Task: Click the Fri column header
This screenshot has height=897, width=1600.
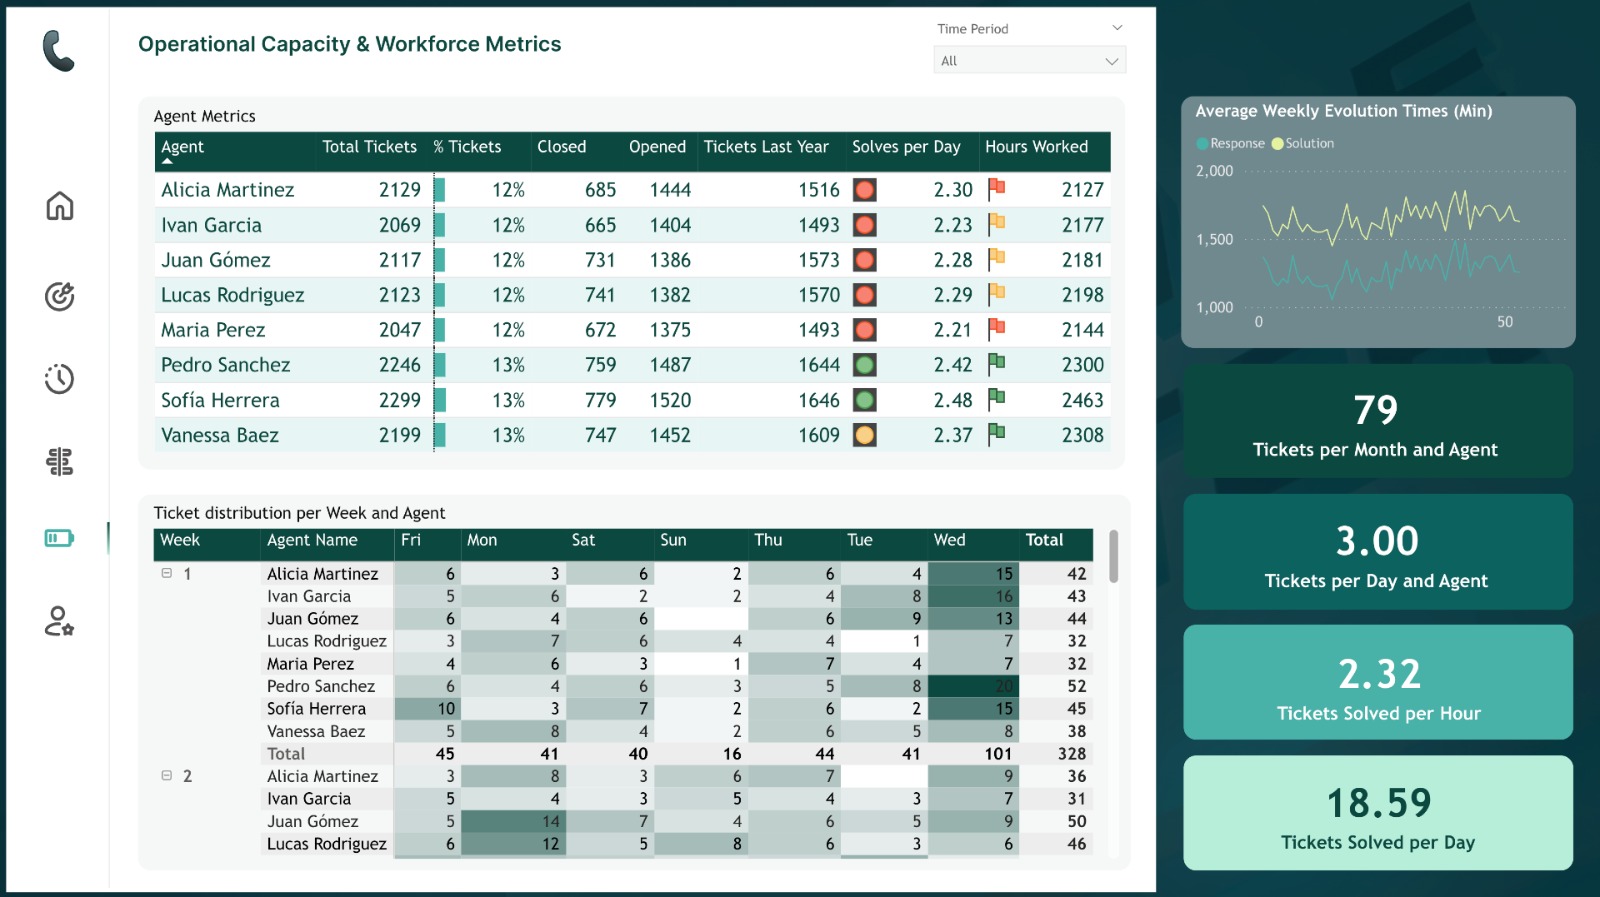Action: (411, 540)
